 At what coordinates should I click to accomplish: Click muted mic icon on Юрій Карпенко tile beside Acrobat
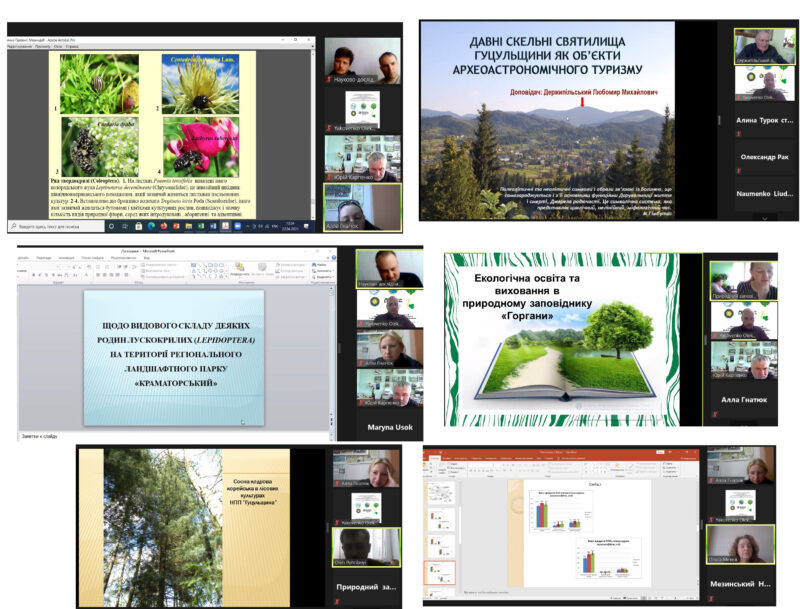[330, 176]
